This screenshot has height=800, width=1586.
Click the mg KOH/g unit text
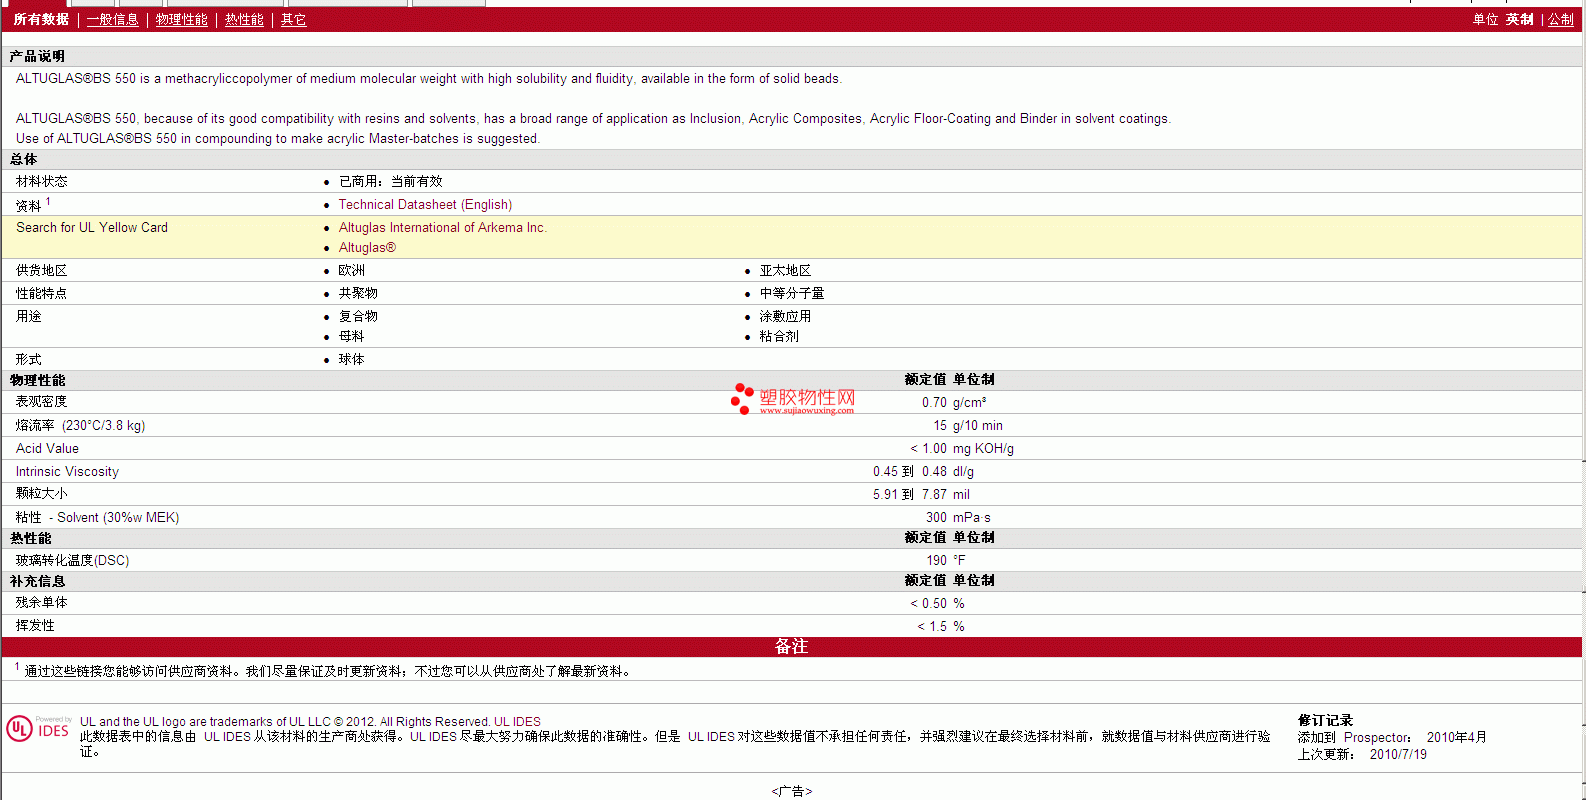(983, 448)
